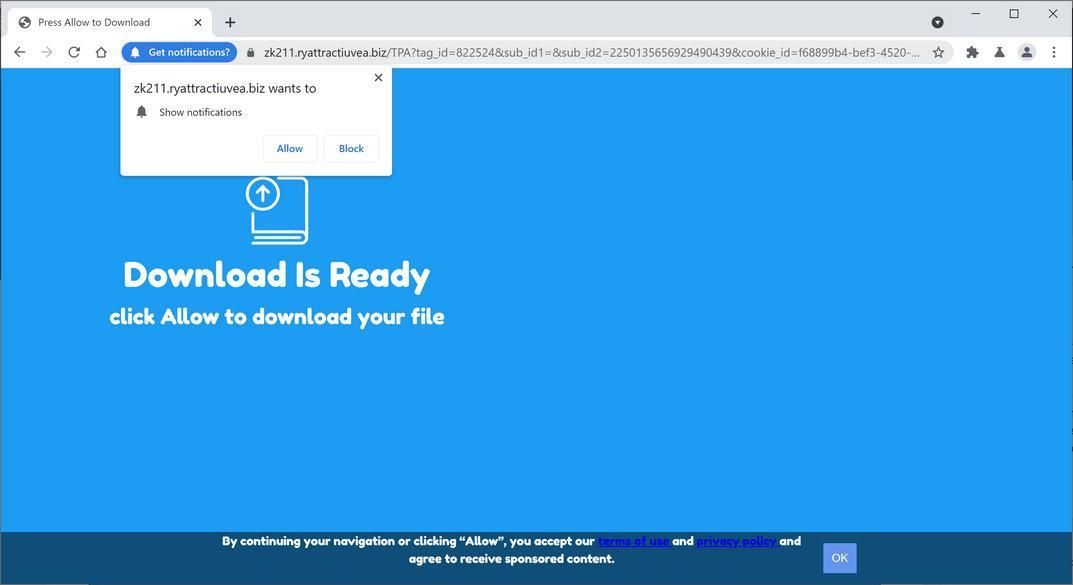Open the three-dot browser menu

pyautogui.click(x=1053, y=52)
